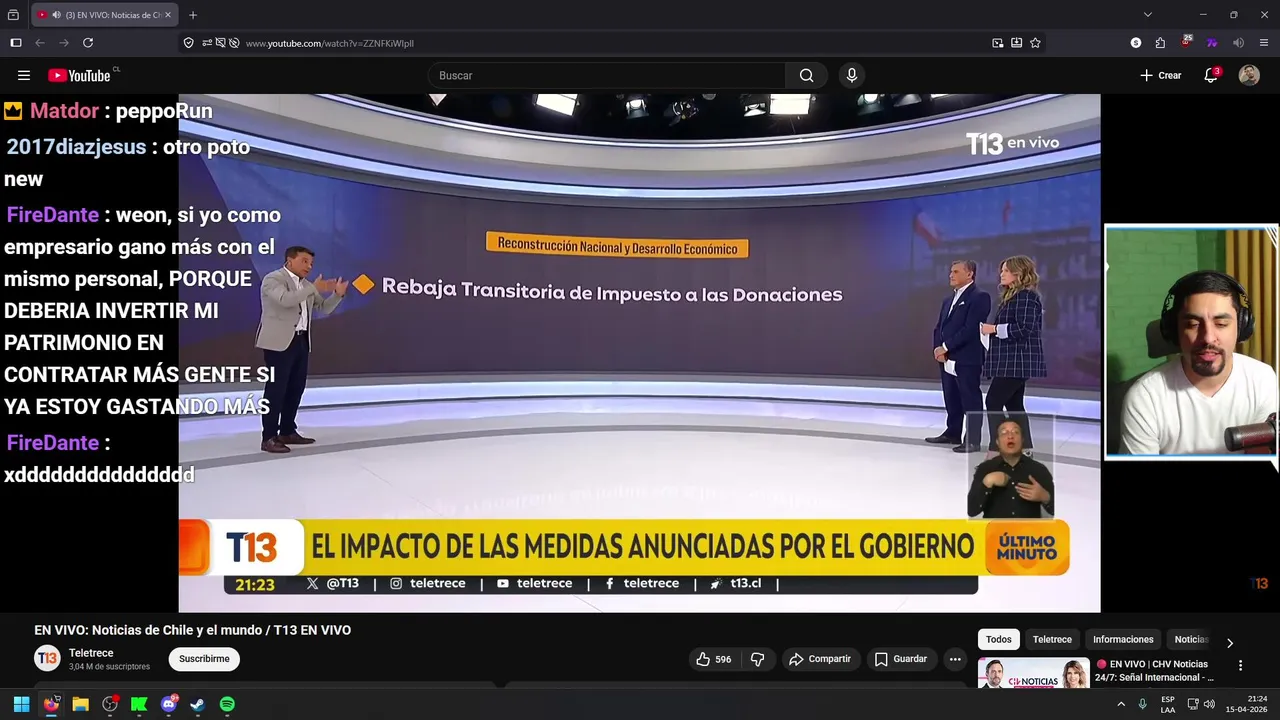Toggle the browser sidebar icon
Image resolution: width=1280 pixels, height=720 pixels.
[x=15, y=43]
